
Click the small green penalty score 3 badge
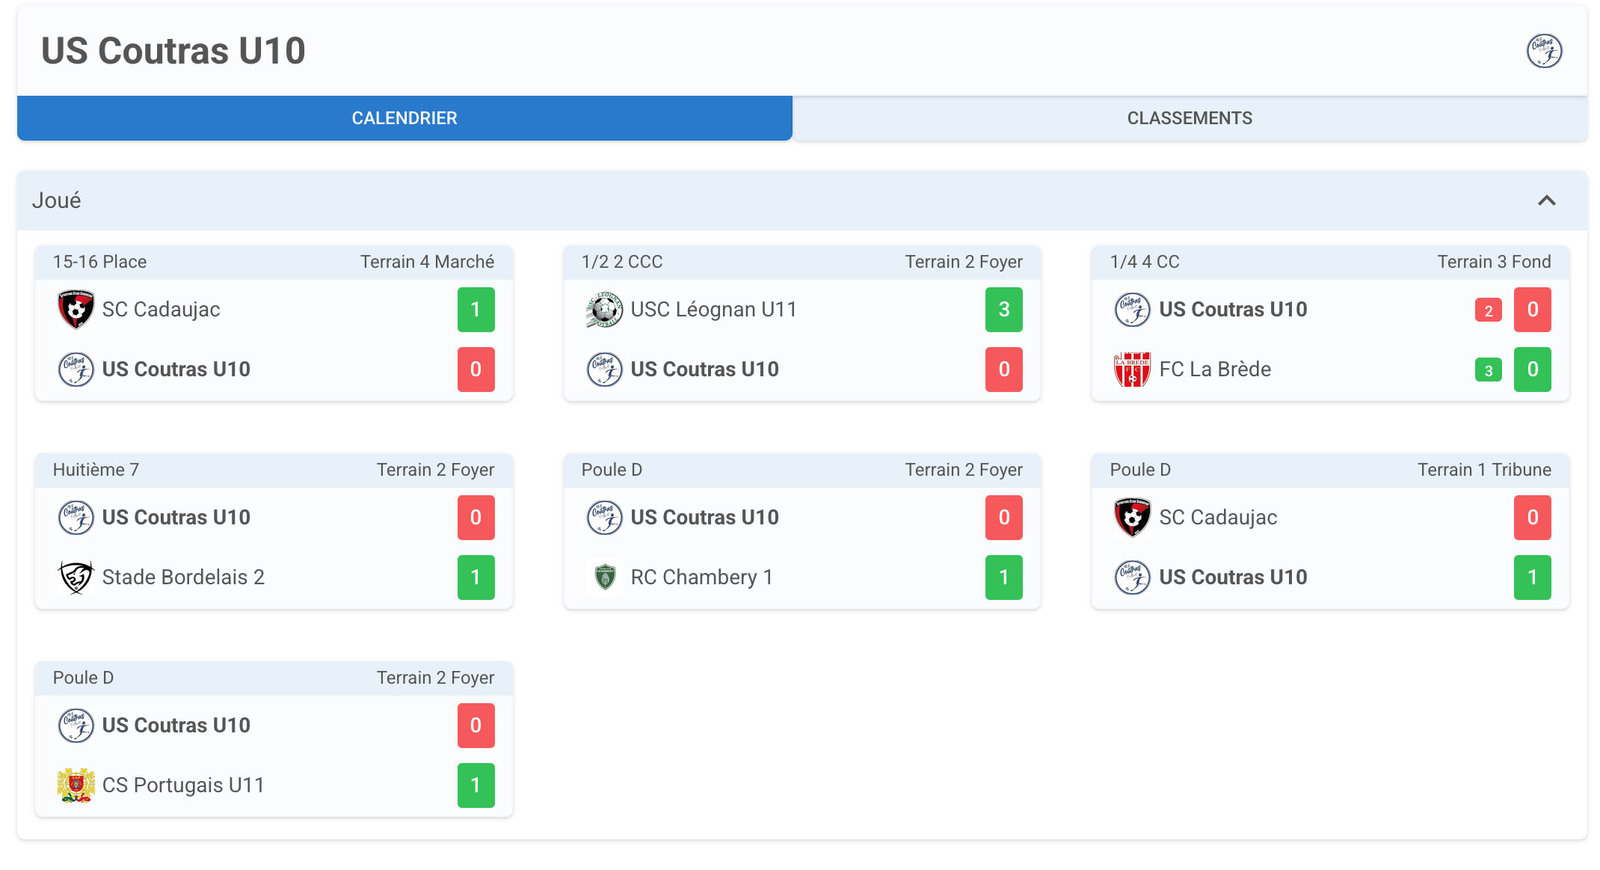click(1488, 371)
